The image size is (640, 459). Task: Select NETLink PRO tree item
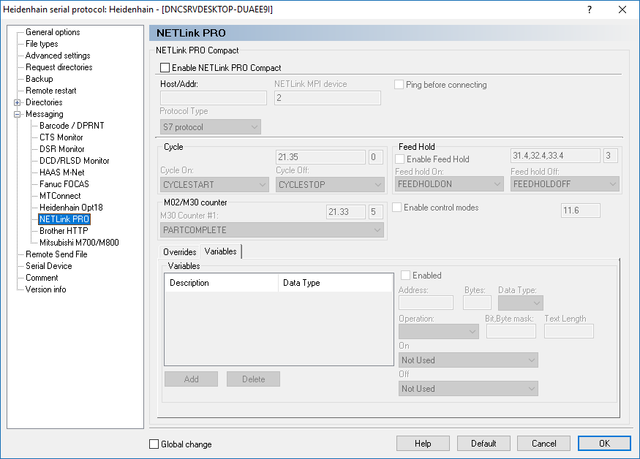[64, 219]
